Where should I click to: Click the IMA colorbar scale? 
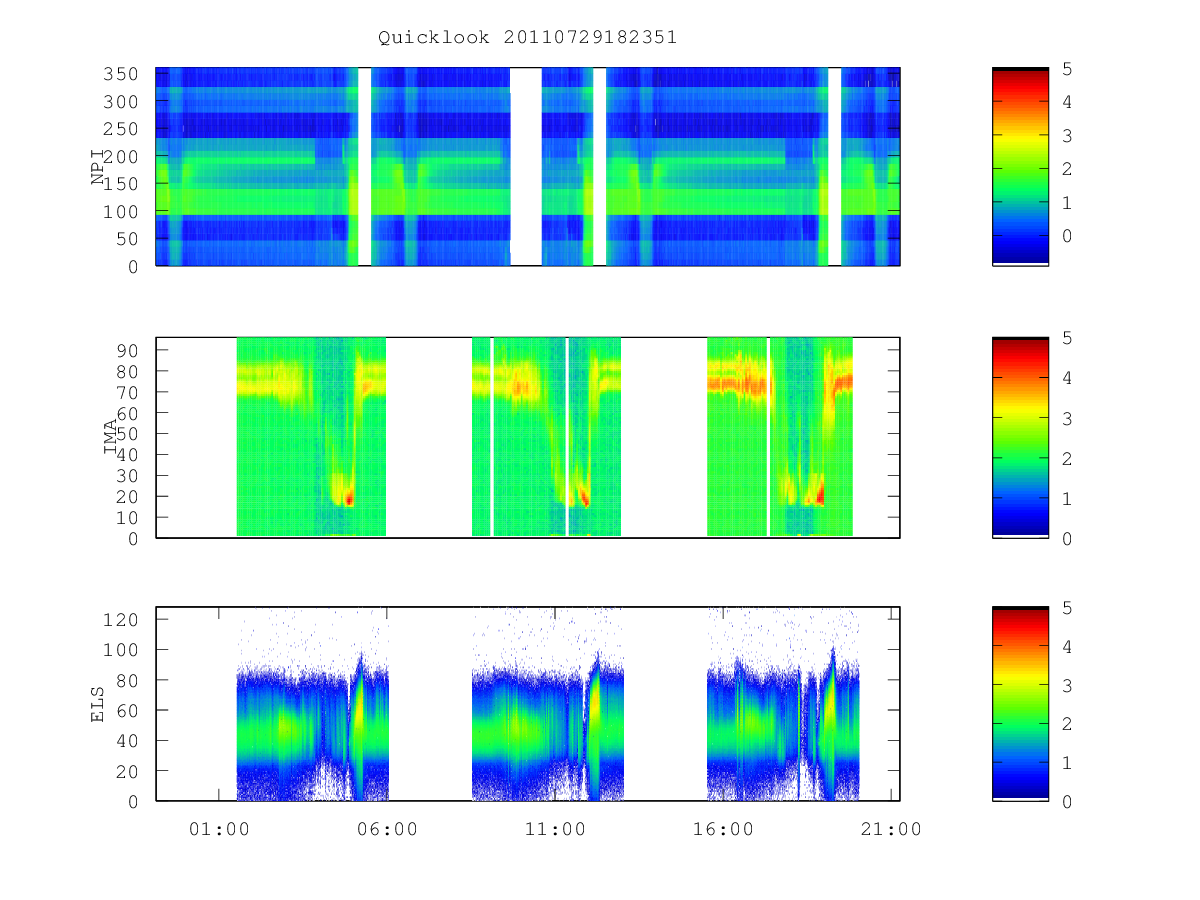[1020, 437]
